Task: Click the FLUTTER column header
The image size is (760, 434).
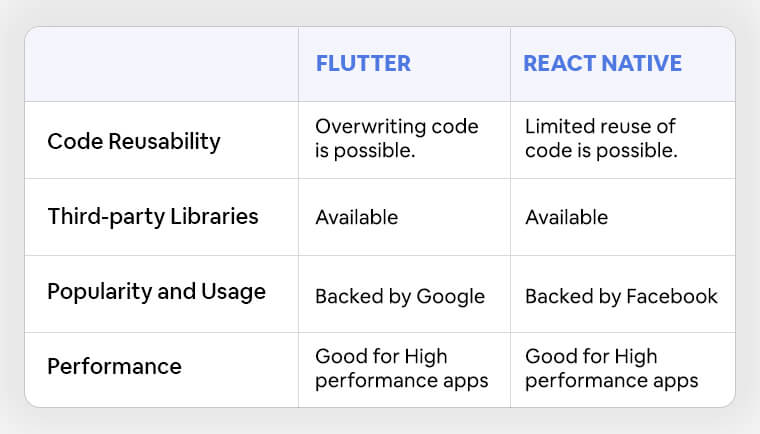Action: [363, 63]
